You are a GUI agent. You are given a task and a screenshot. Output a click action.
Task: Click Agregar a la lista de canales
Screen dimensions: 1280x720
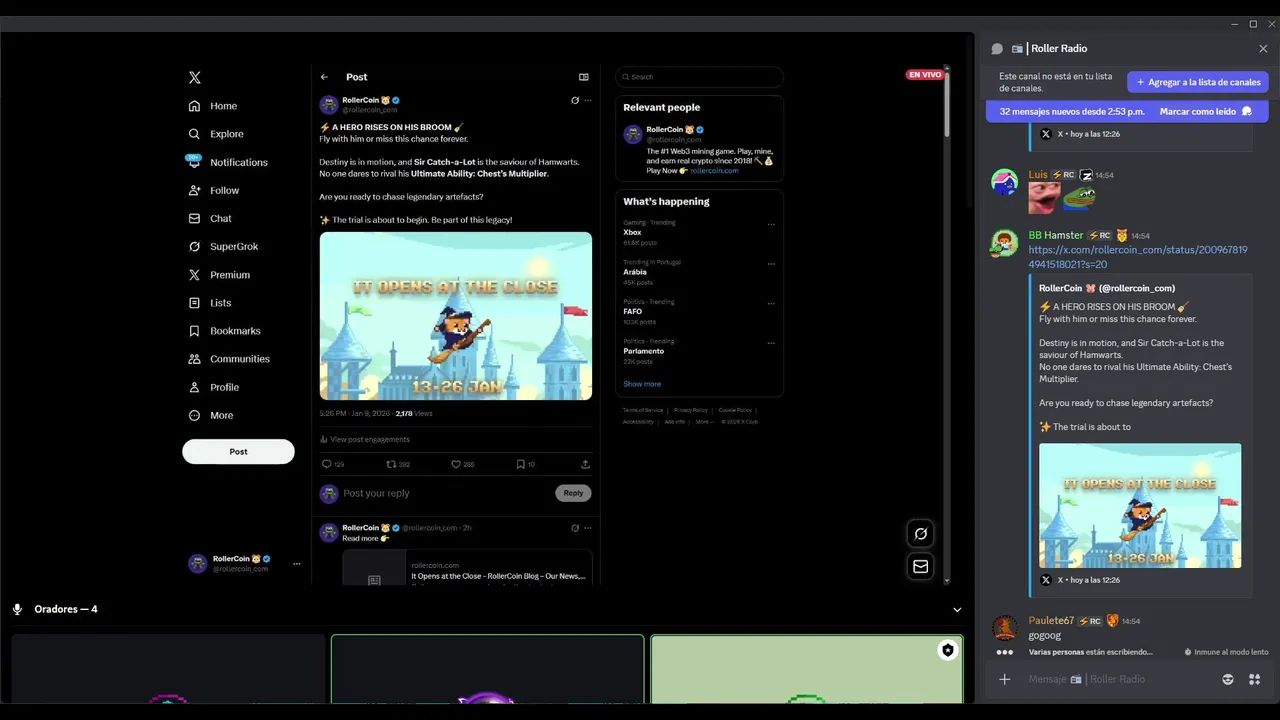1198,82
